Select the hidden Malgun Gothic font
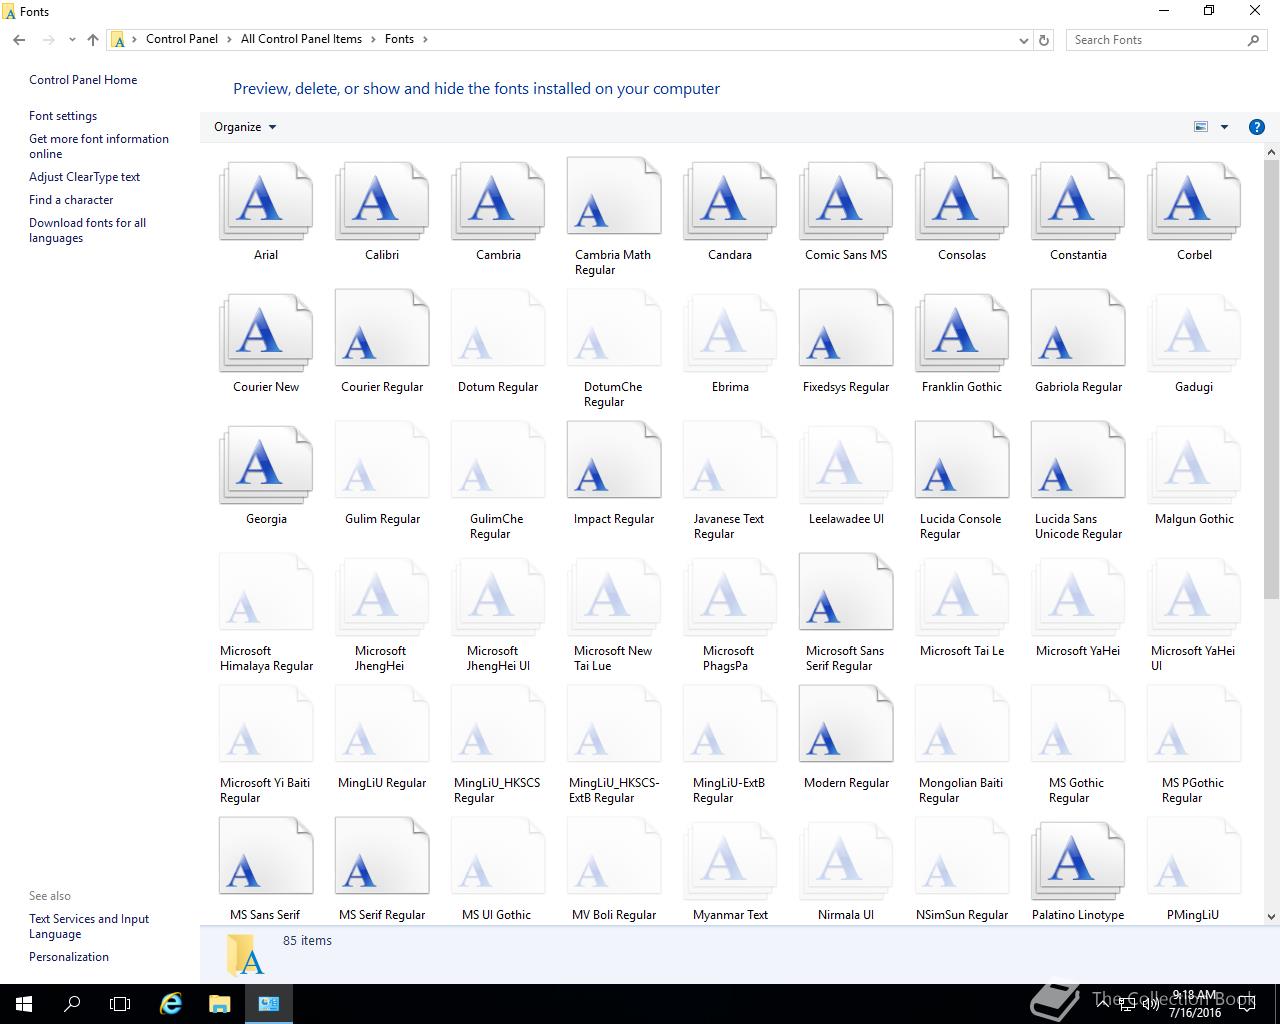Screen dimensions: 1280x1024 coord(1194,466)
